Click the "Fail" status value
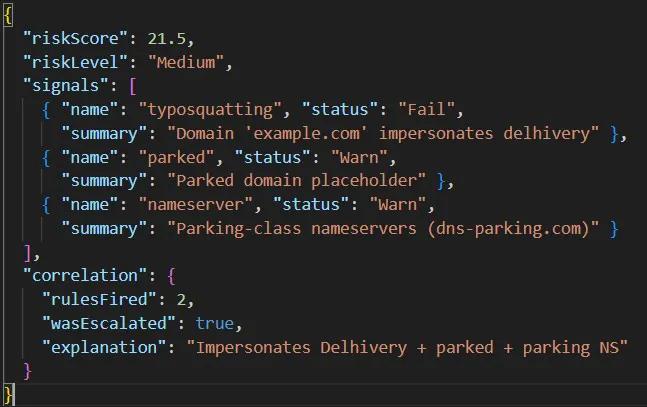647x407 pixels. click(427, 110)
